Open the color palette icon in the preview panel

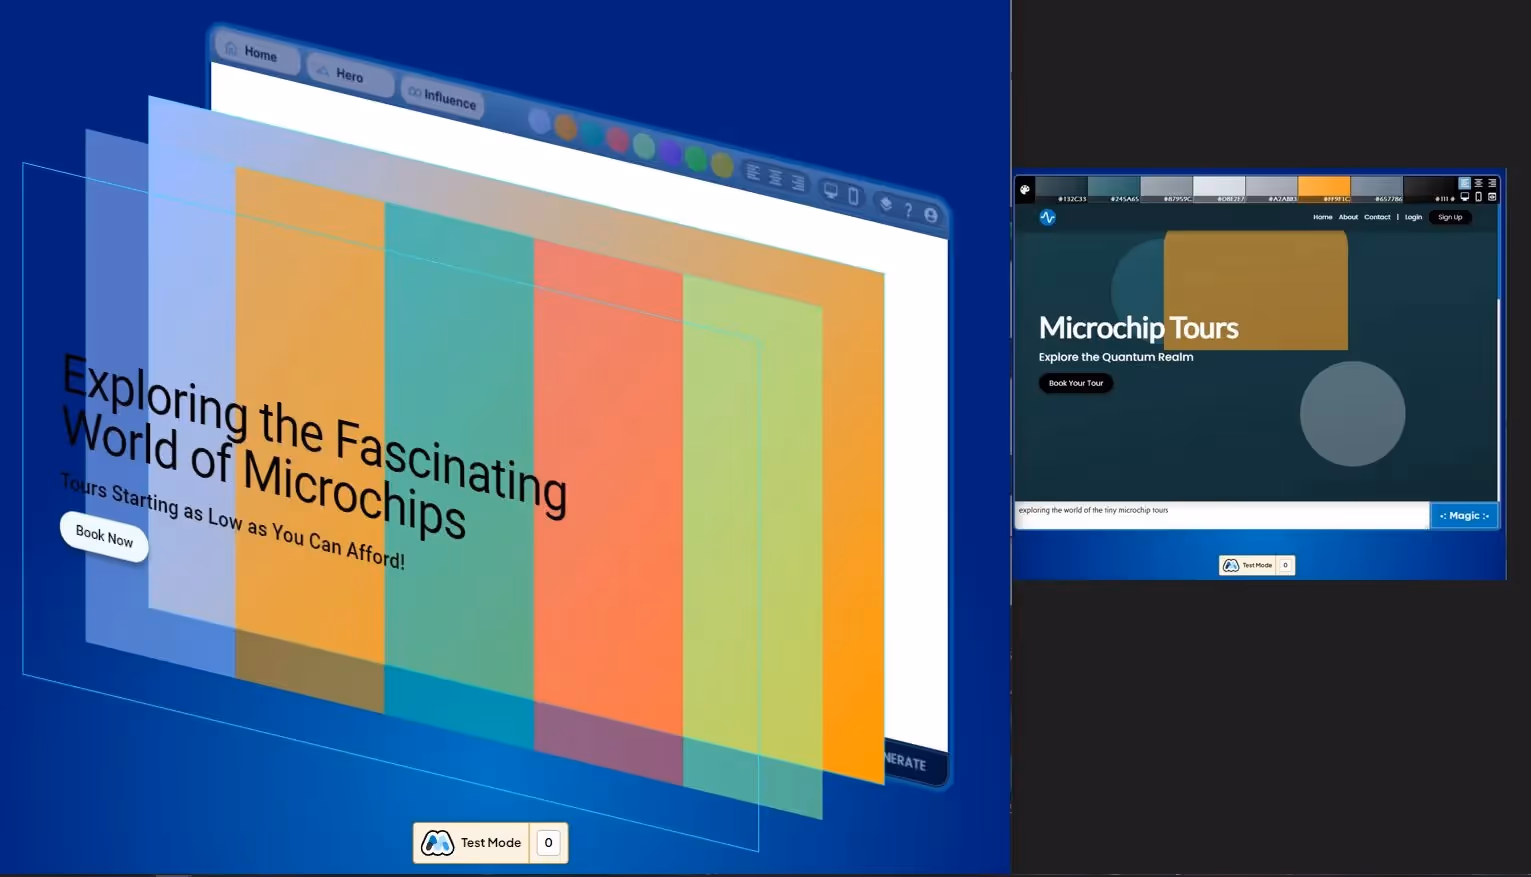coord(1025,190)
